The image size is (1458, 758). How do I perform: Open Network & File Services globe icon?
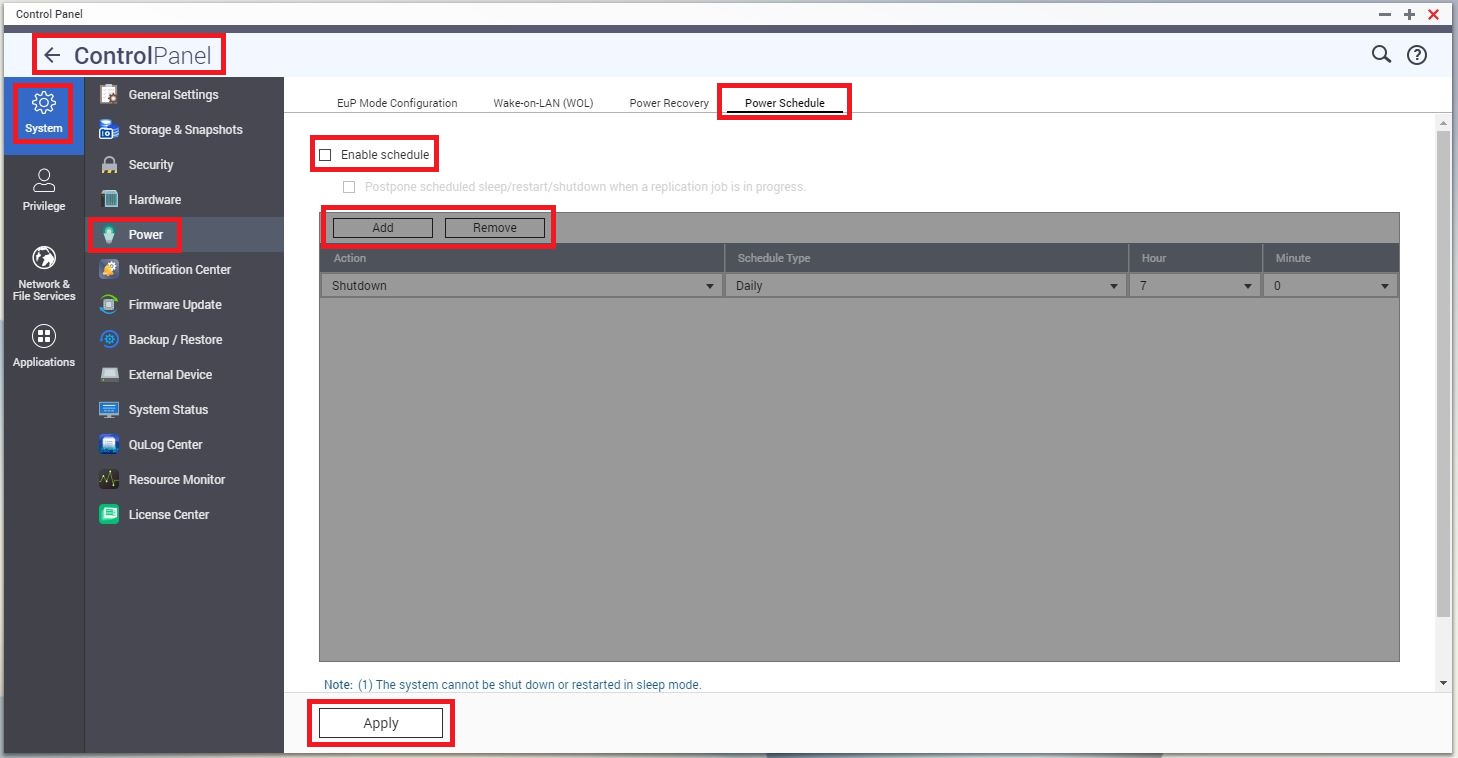(44, 259)
